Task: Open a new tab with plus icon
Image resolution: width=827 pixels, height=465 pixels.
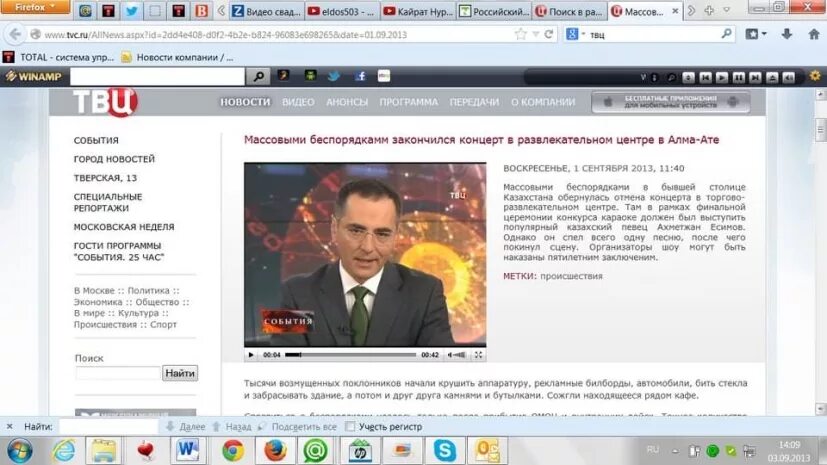Action: 709,11
